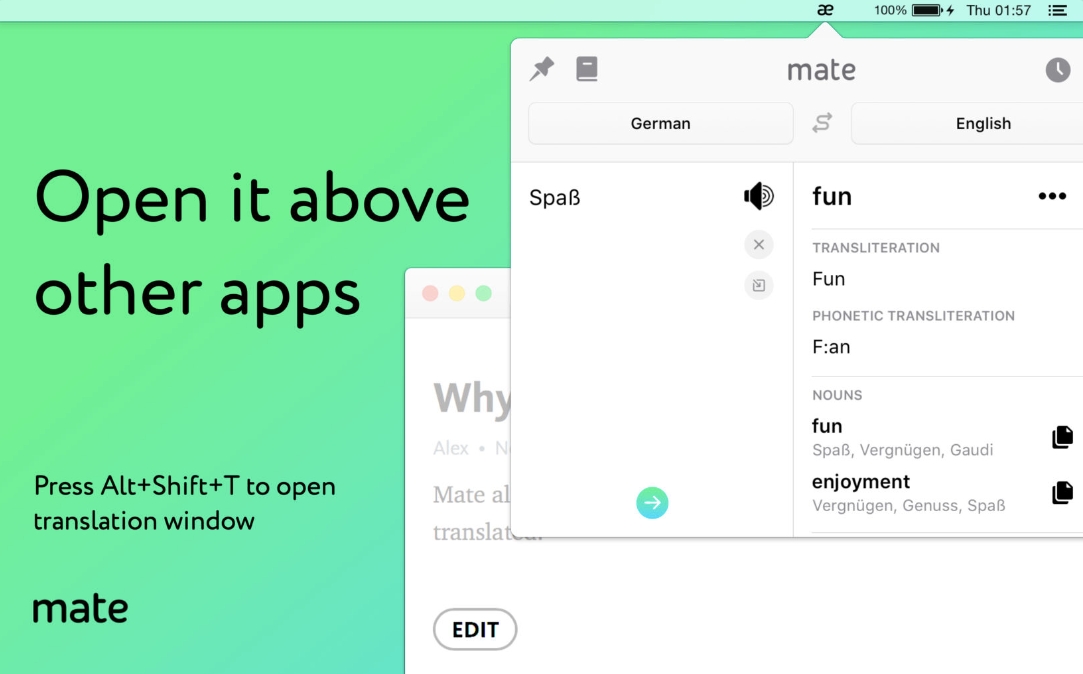Open the three-dot options next to fun
The image size is (1083, 674).
click(x=1052, y=197)
